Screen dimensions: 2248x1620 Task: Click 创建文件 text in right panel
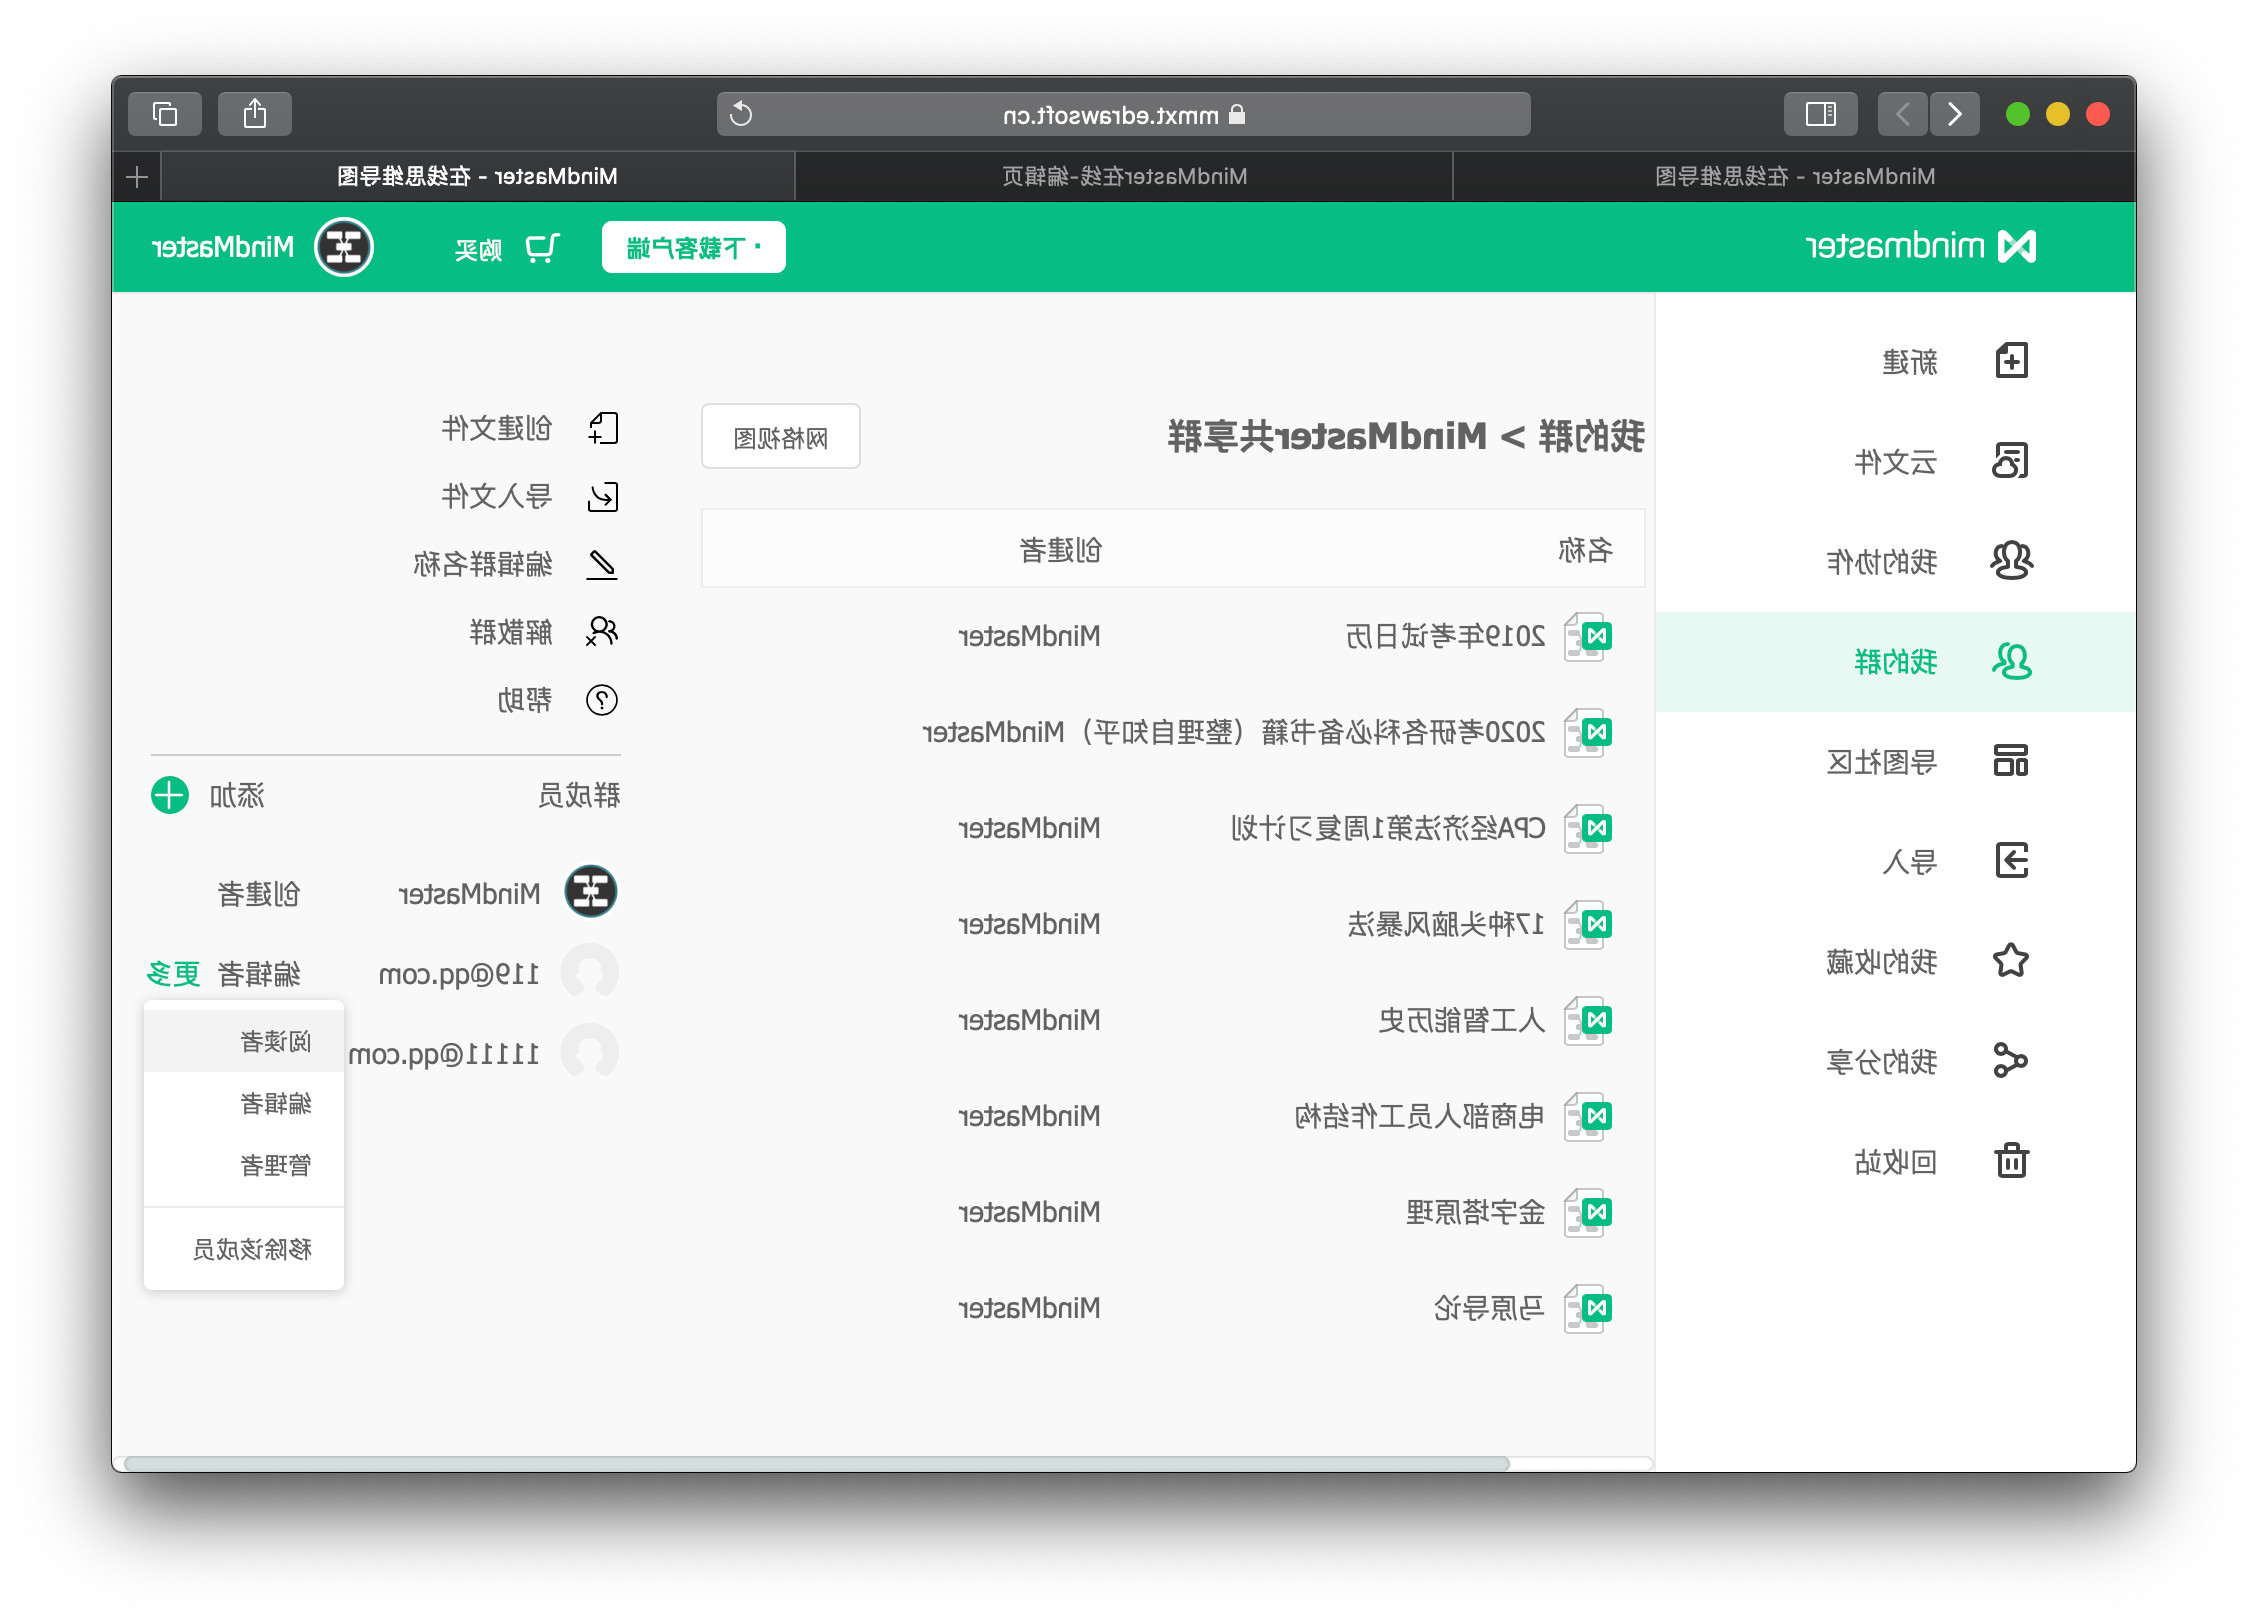[497, 429]
